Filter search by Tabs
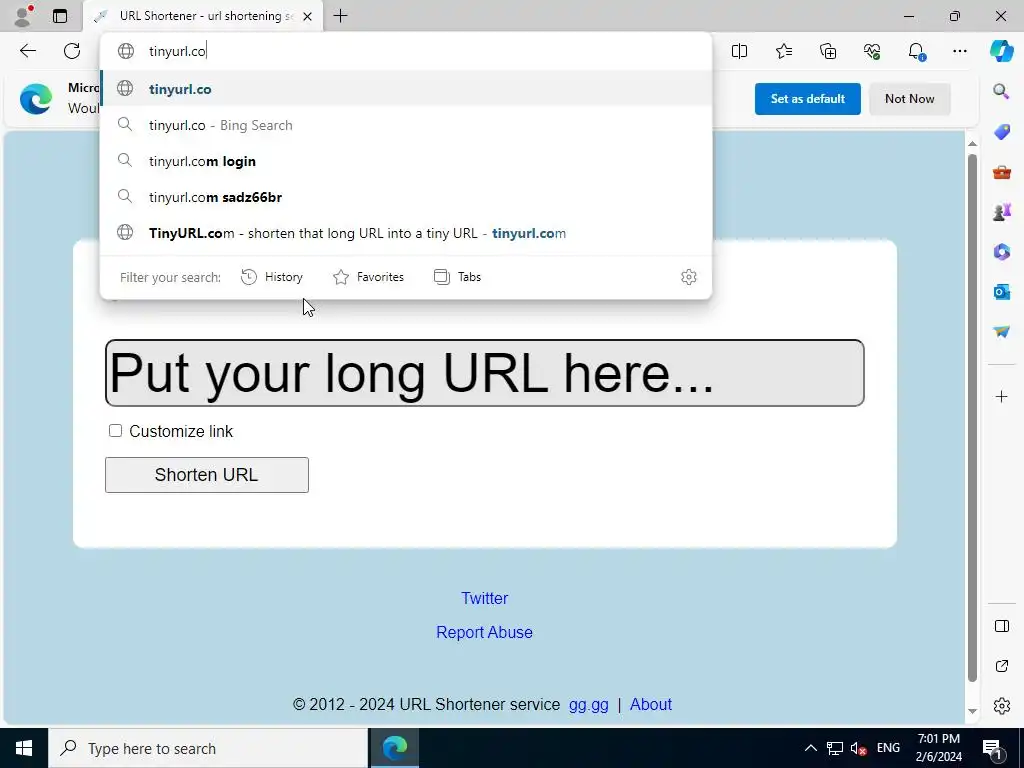1024x768 pixels. 457,277
